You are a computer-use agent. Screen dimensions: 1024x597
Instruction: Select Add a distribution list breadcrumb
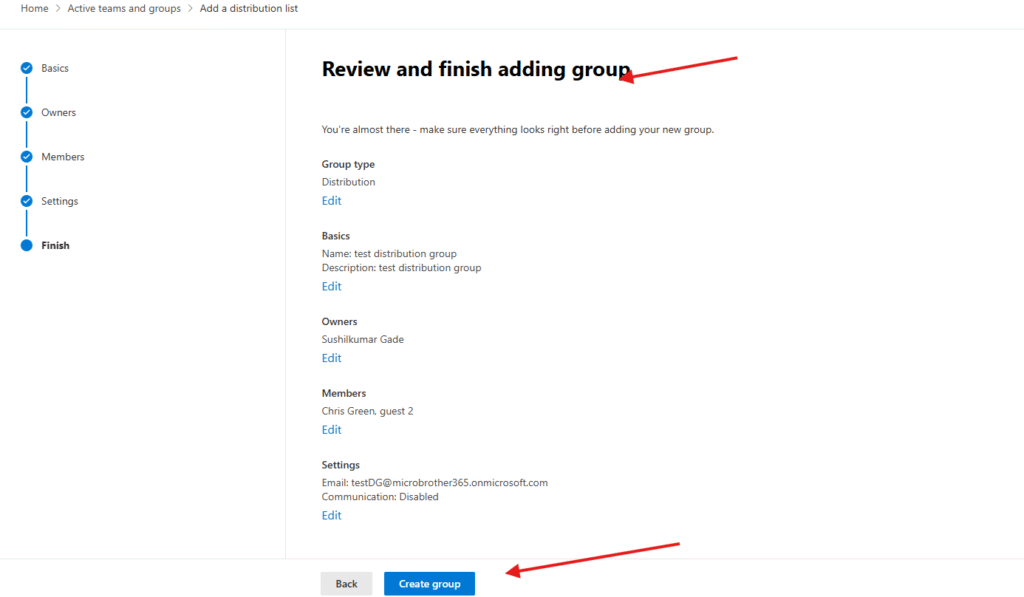(x=248, y=8)
